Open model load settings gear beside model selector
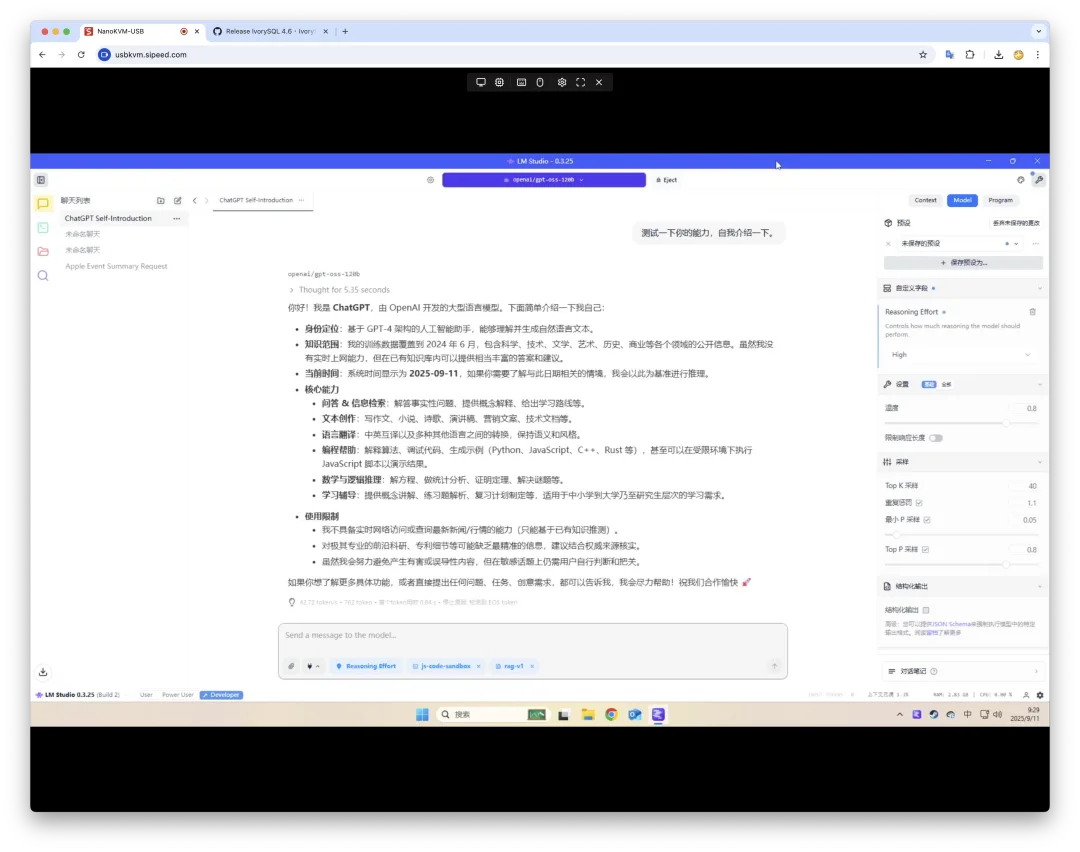1080x852 pixels. click(430, 180)
